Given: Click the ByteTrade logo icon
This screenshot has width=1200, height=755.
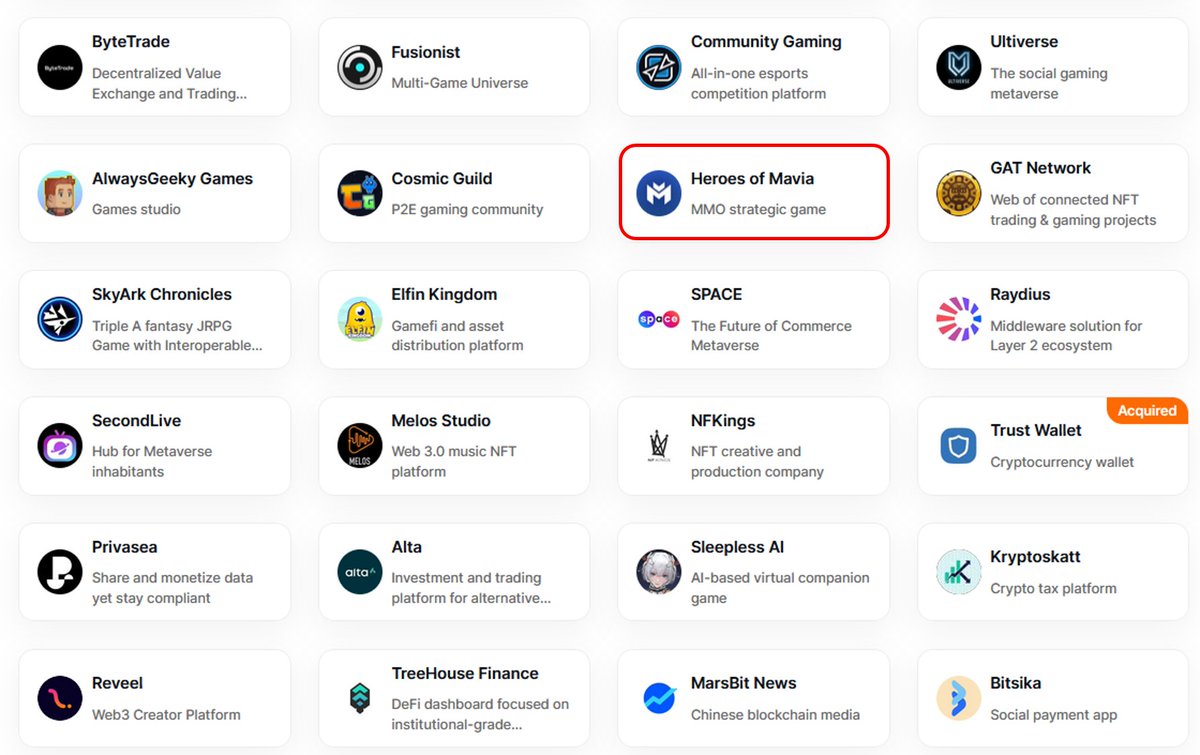Looking at the screenshot, I should tap(60, 68).
